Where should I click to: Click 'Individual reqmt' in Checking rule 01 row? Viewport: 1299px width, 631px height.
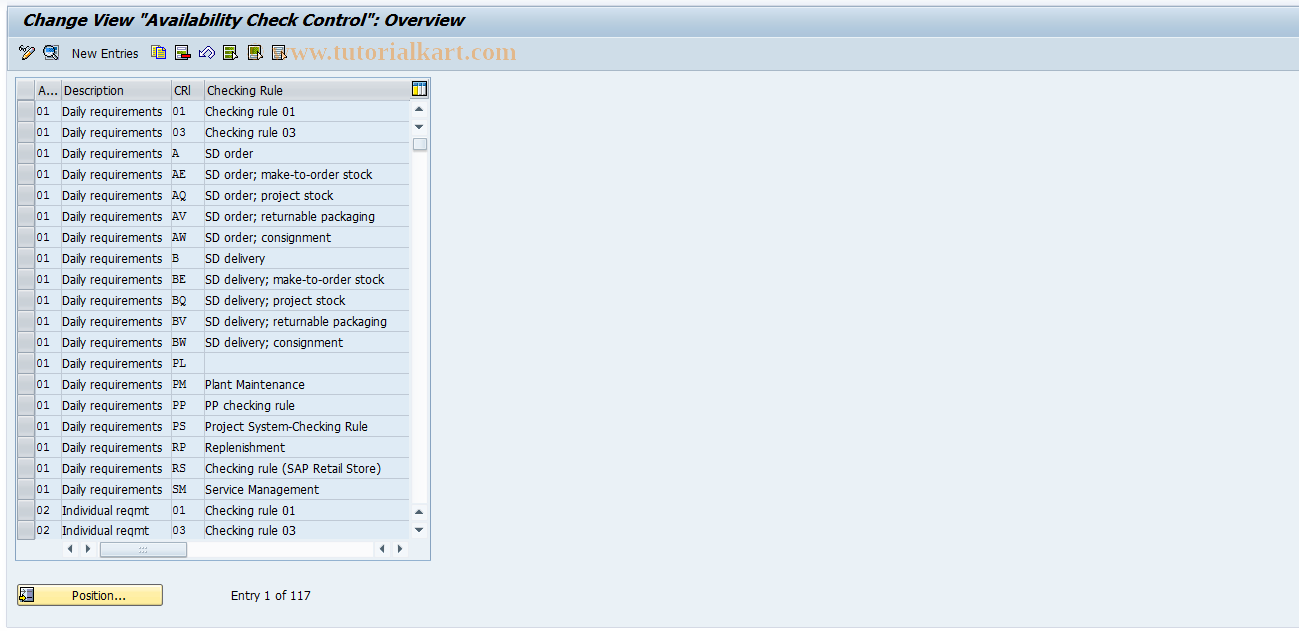pyautogui.click(x=116, y=510)
